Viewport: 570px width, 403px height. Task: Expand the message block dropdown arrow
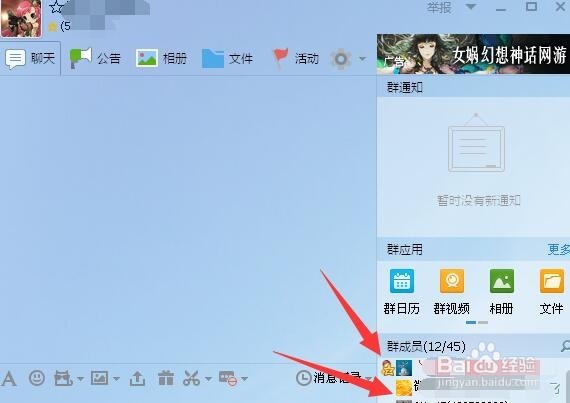tap(245, 379)
